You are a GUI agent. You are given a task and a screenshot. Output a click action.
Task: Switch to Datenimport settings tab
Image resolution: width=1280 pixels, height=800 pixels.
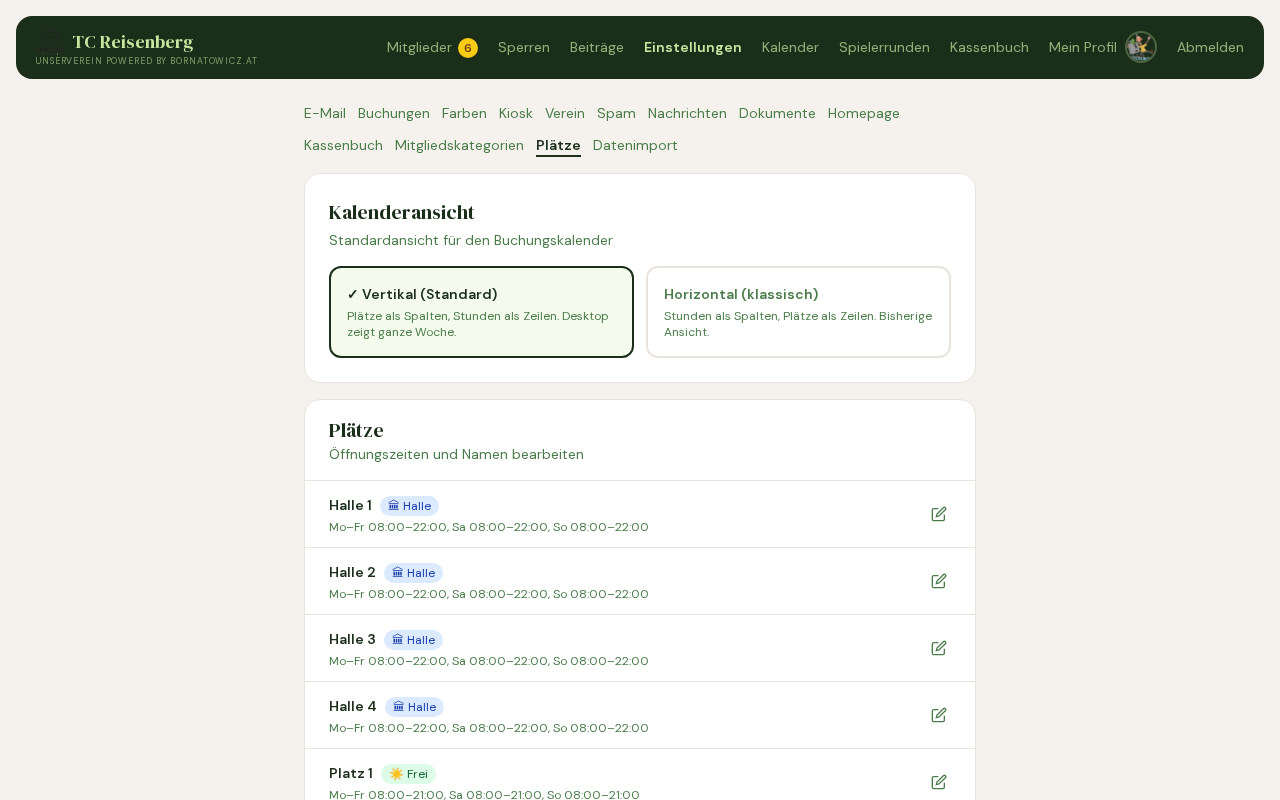[635, 145]
